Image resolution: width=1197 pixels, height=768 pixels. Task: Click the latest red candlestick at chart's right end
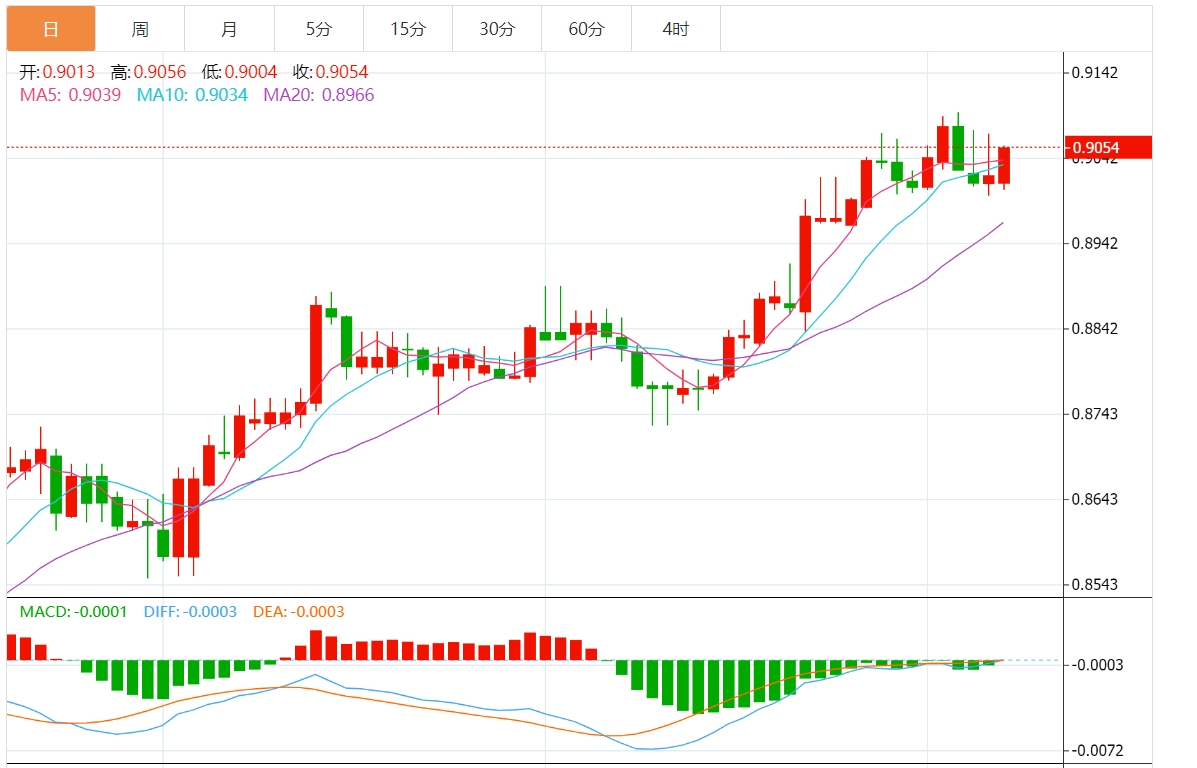[1004, 165]
